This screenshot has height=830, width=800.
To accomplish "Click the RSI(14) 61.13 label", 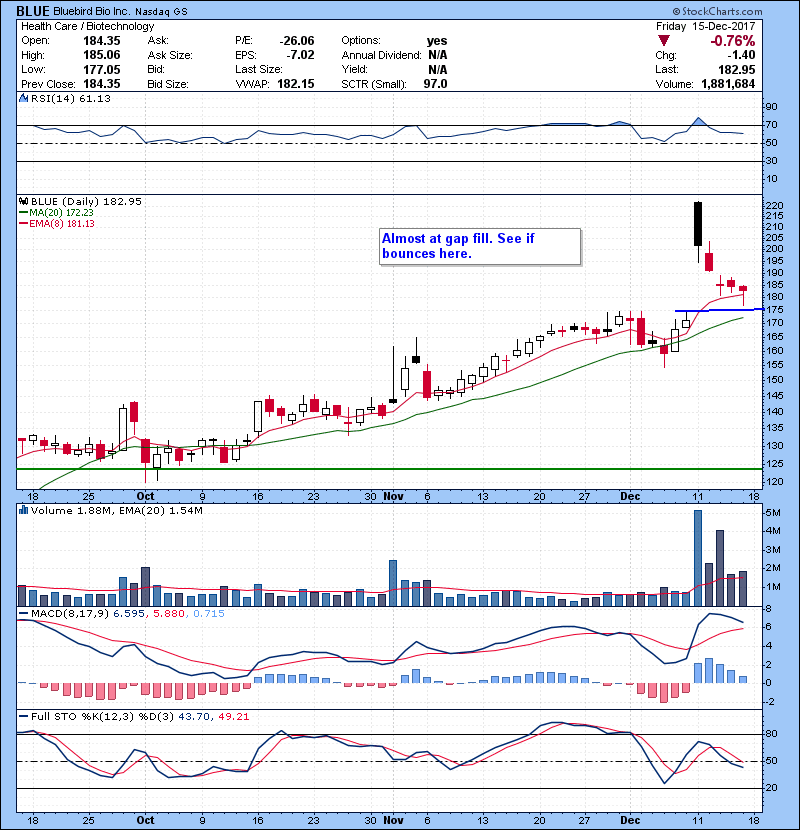I will coord(70,98).
